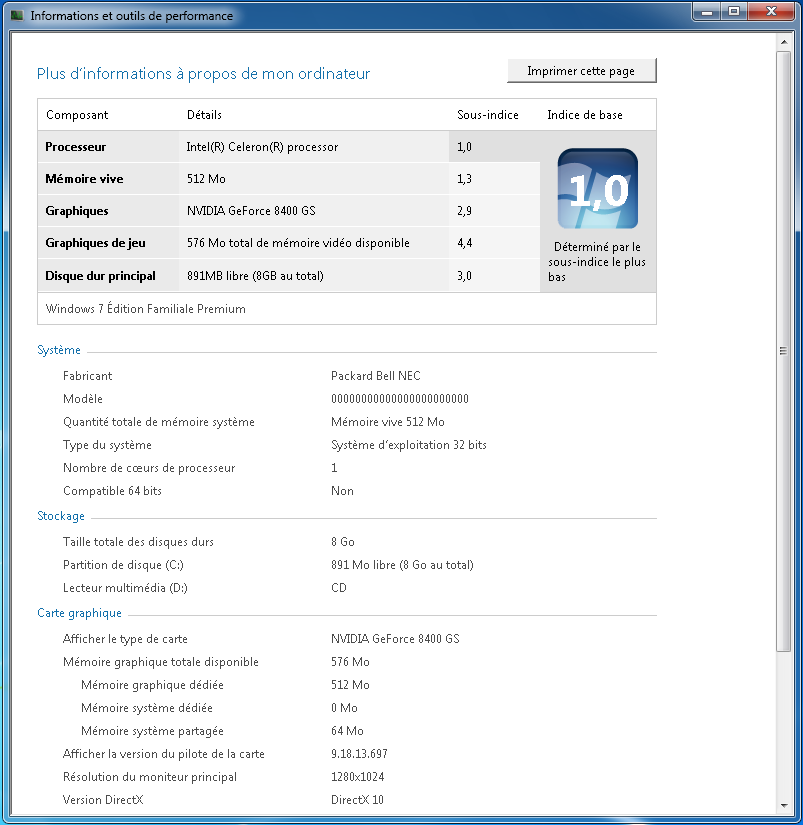Click Intel(R) Celeron(R) processor detail
Viewport: 803px width, 825px height.
262,147
